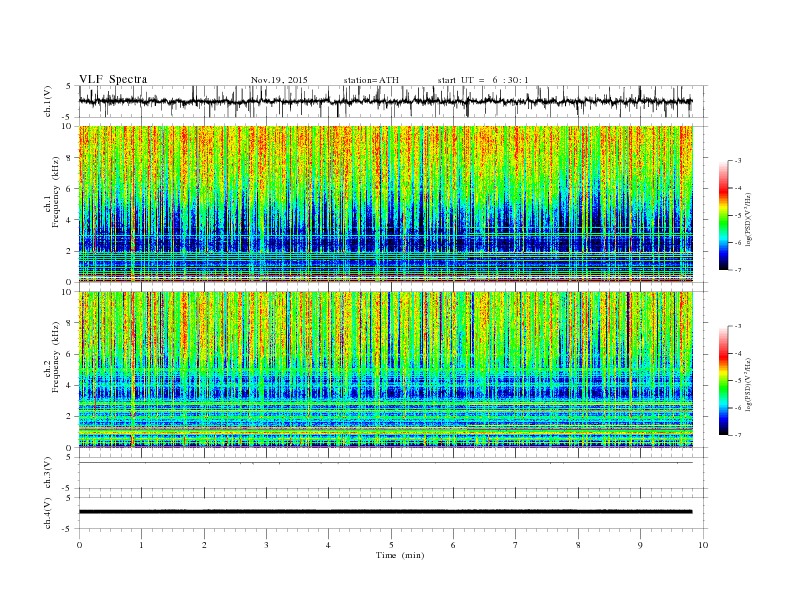This screenshot has width=792, height=612.
Task: Click the ch.1 voltage waveform trace
Action: [x=385, y=101]
